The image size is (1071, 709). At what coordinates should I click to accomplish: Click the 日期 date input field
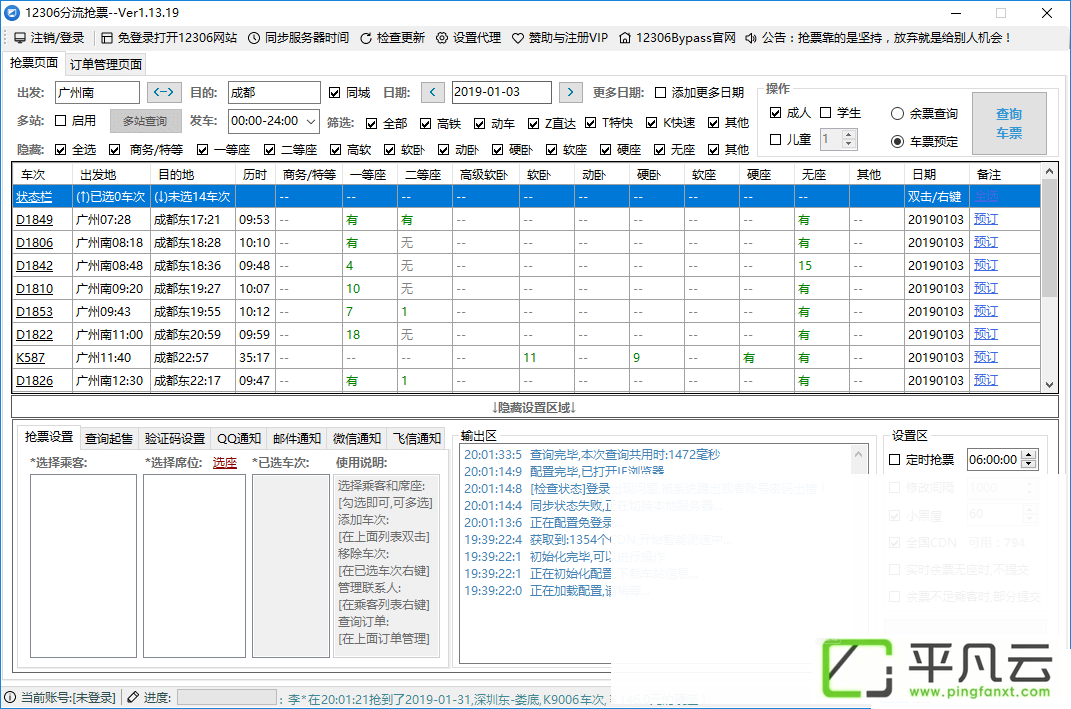[x=502, y=92]
